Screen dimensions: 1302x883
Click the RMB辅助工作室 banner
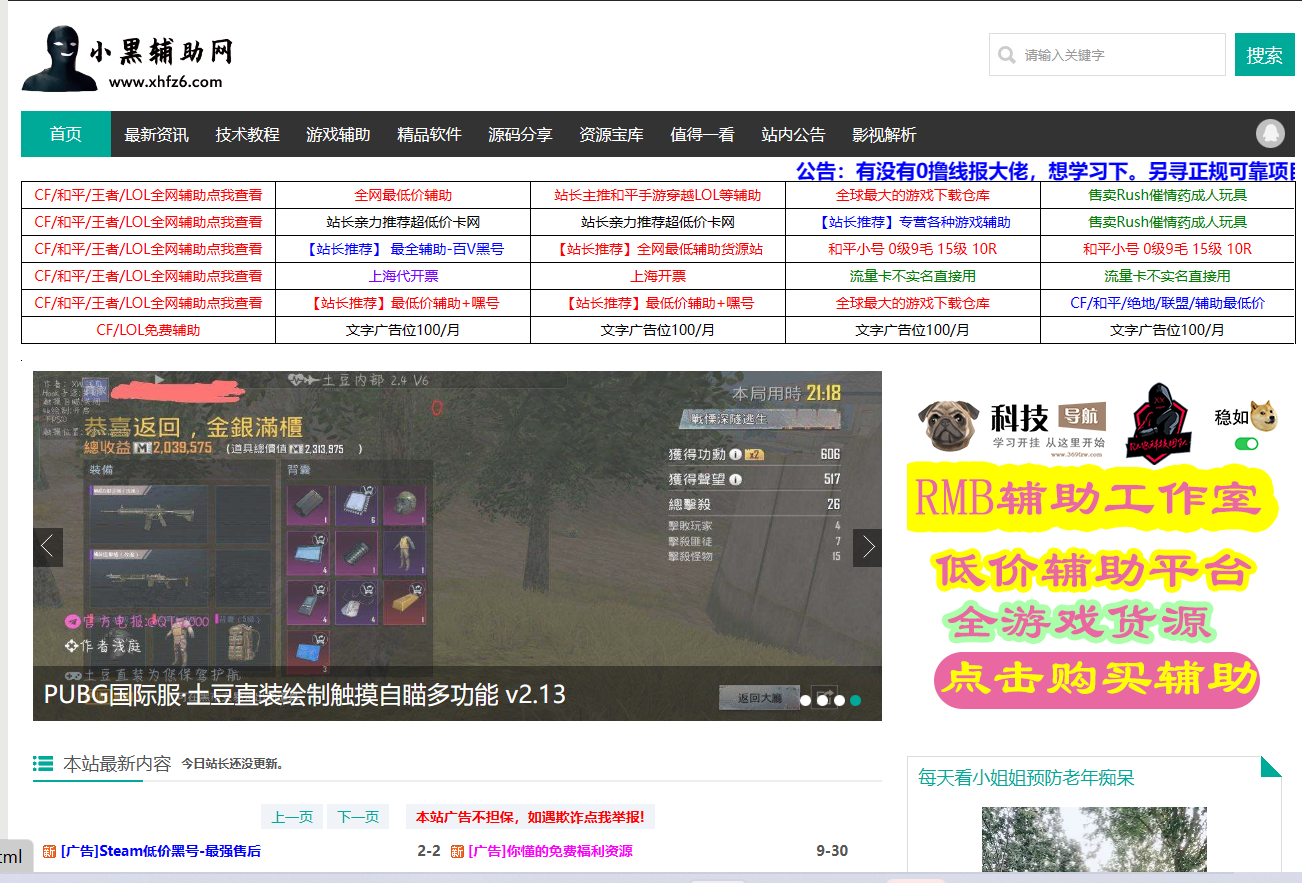pyautogui.click(x=1092, y=500)
